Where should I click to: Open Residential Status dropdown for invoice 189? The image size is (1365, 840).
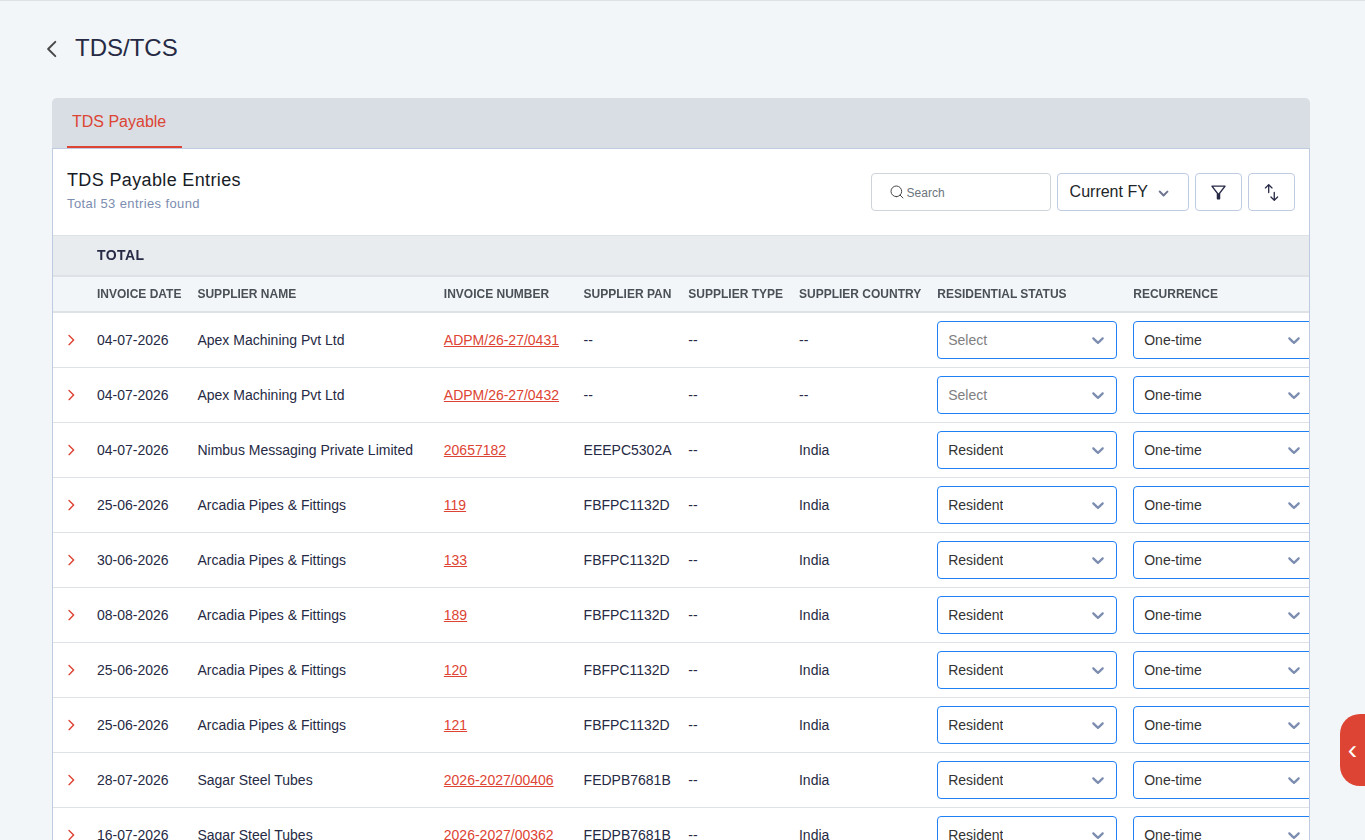click(1026, 615)
